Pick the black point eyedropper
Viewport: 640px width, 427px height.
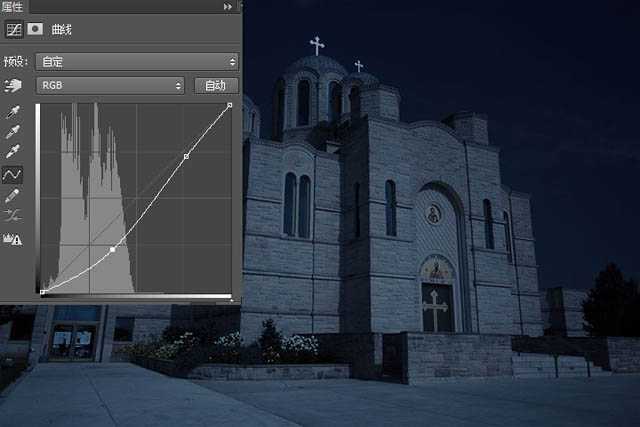click(14, 111)
